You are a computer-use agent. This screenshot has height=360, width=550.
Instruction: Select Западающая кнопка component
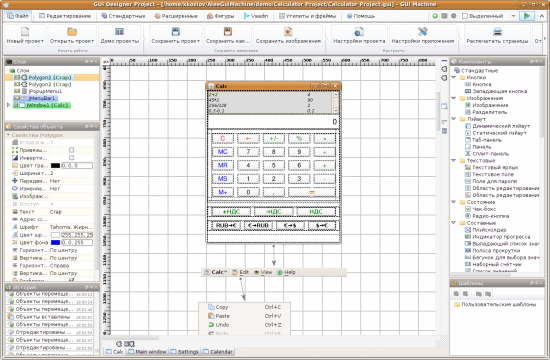point(499,91)
